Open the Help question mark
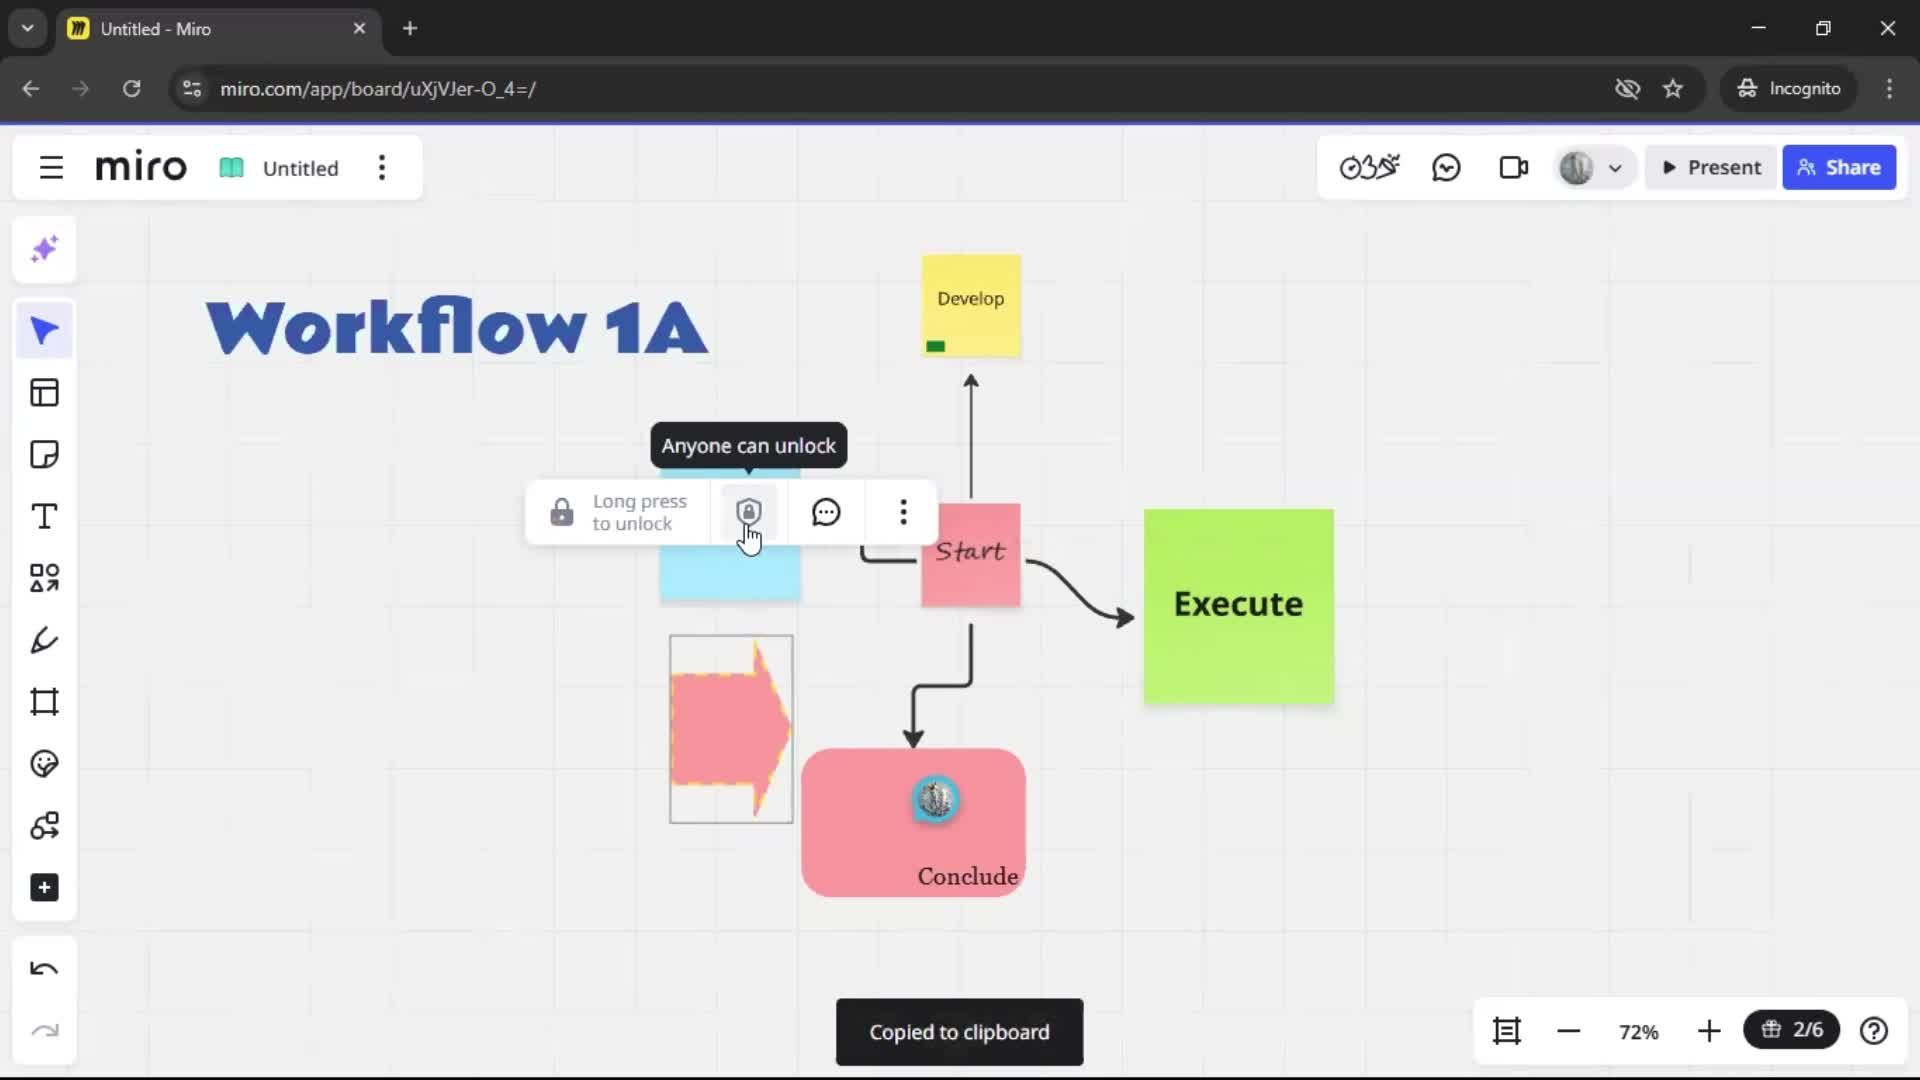 1874,1031
